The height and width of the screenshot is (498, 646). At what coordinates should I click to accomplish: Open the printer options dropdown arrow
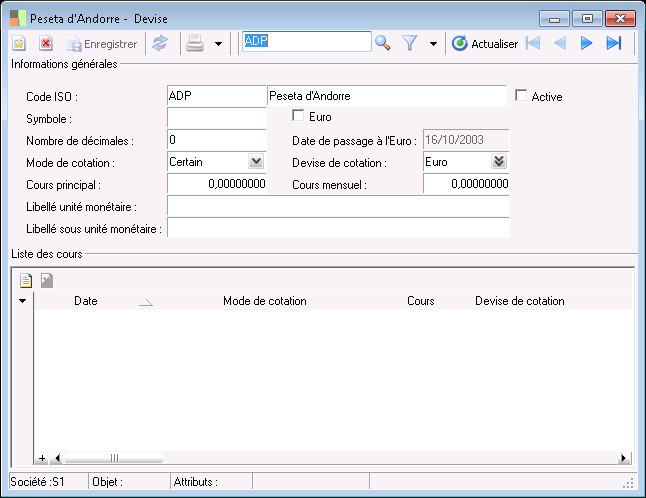(218, 44)
